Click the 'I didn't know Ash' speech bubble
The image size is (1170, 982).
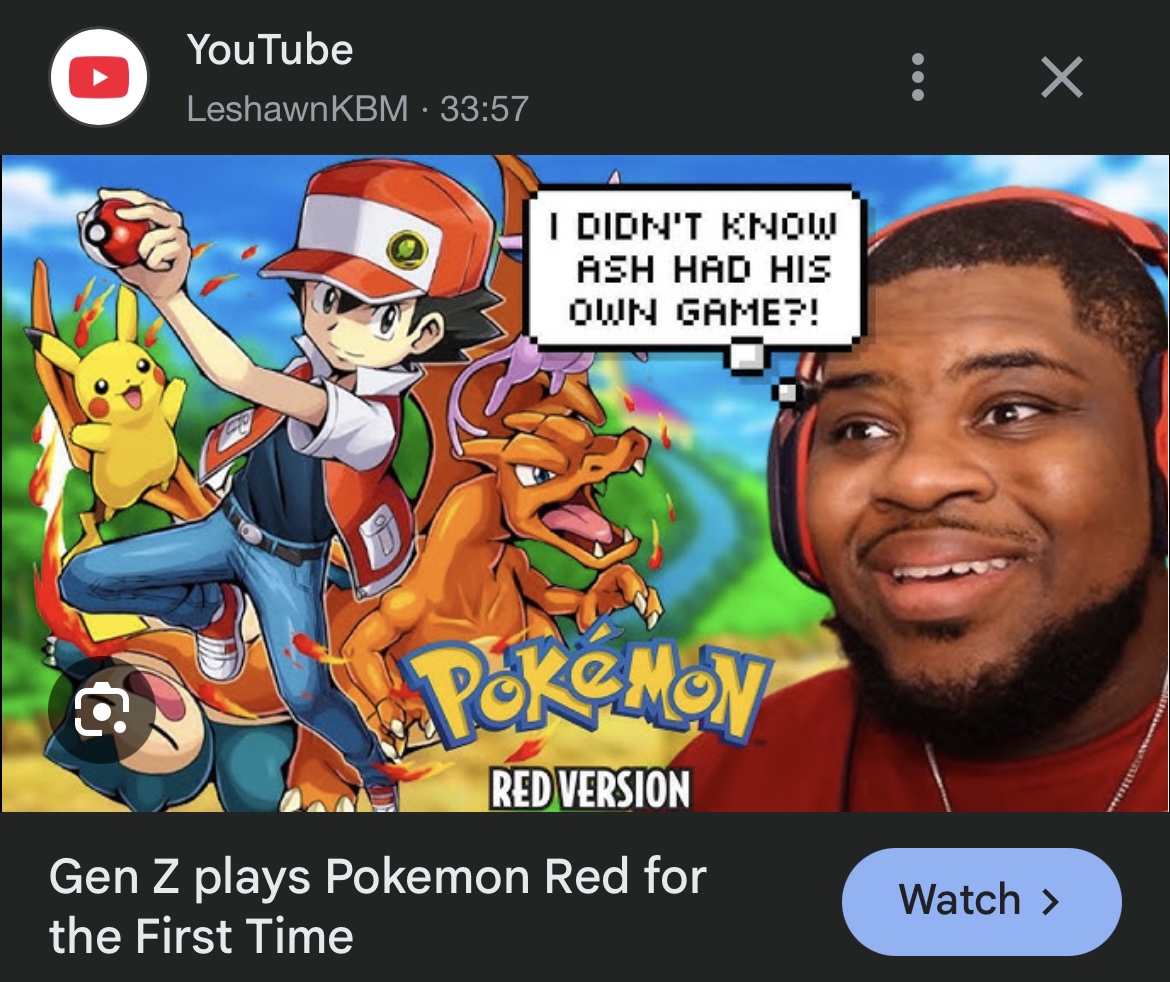(x=695, y=269)
